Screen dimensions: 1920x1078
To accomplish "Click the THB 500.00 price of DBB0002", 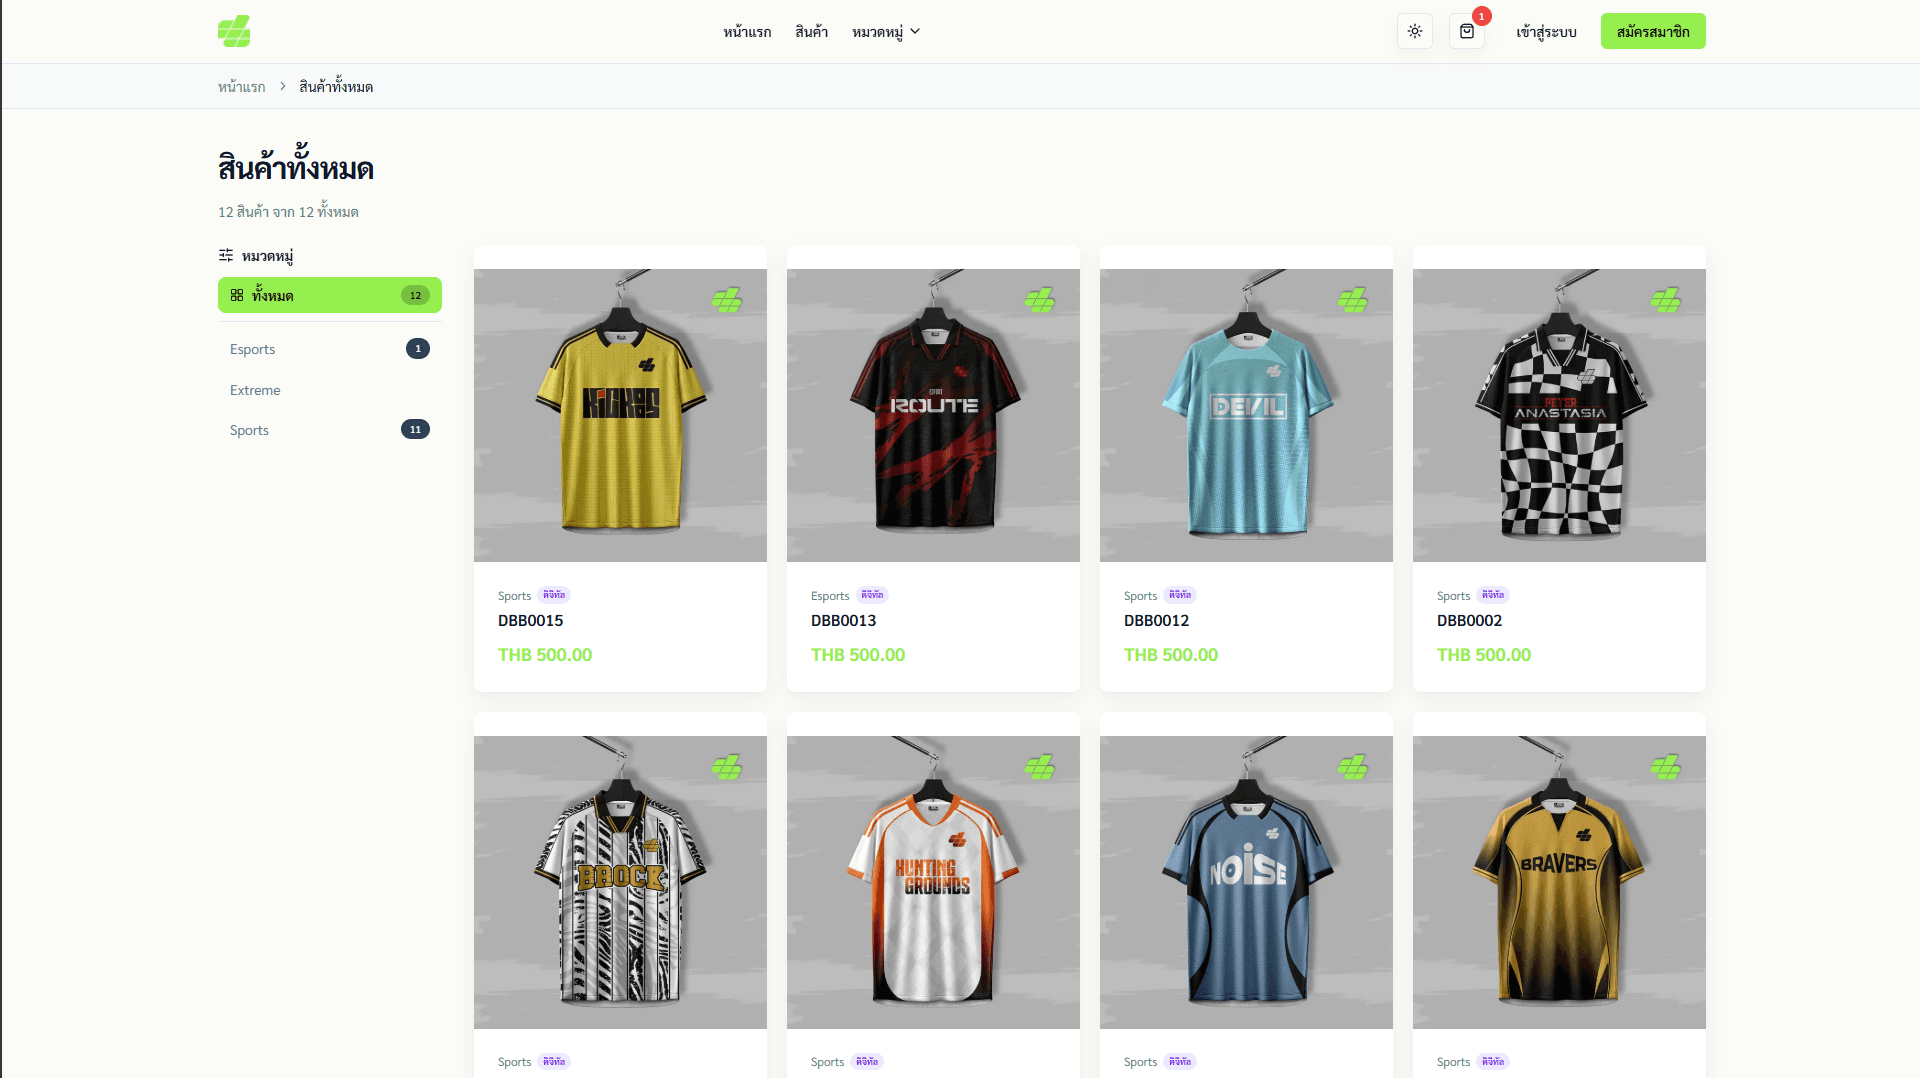I will [x=1484, y=655].
